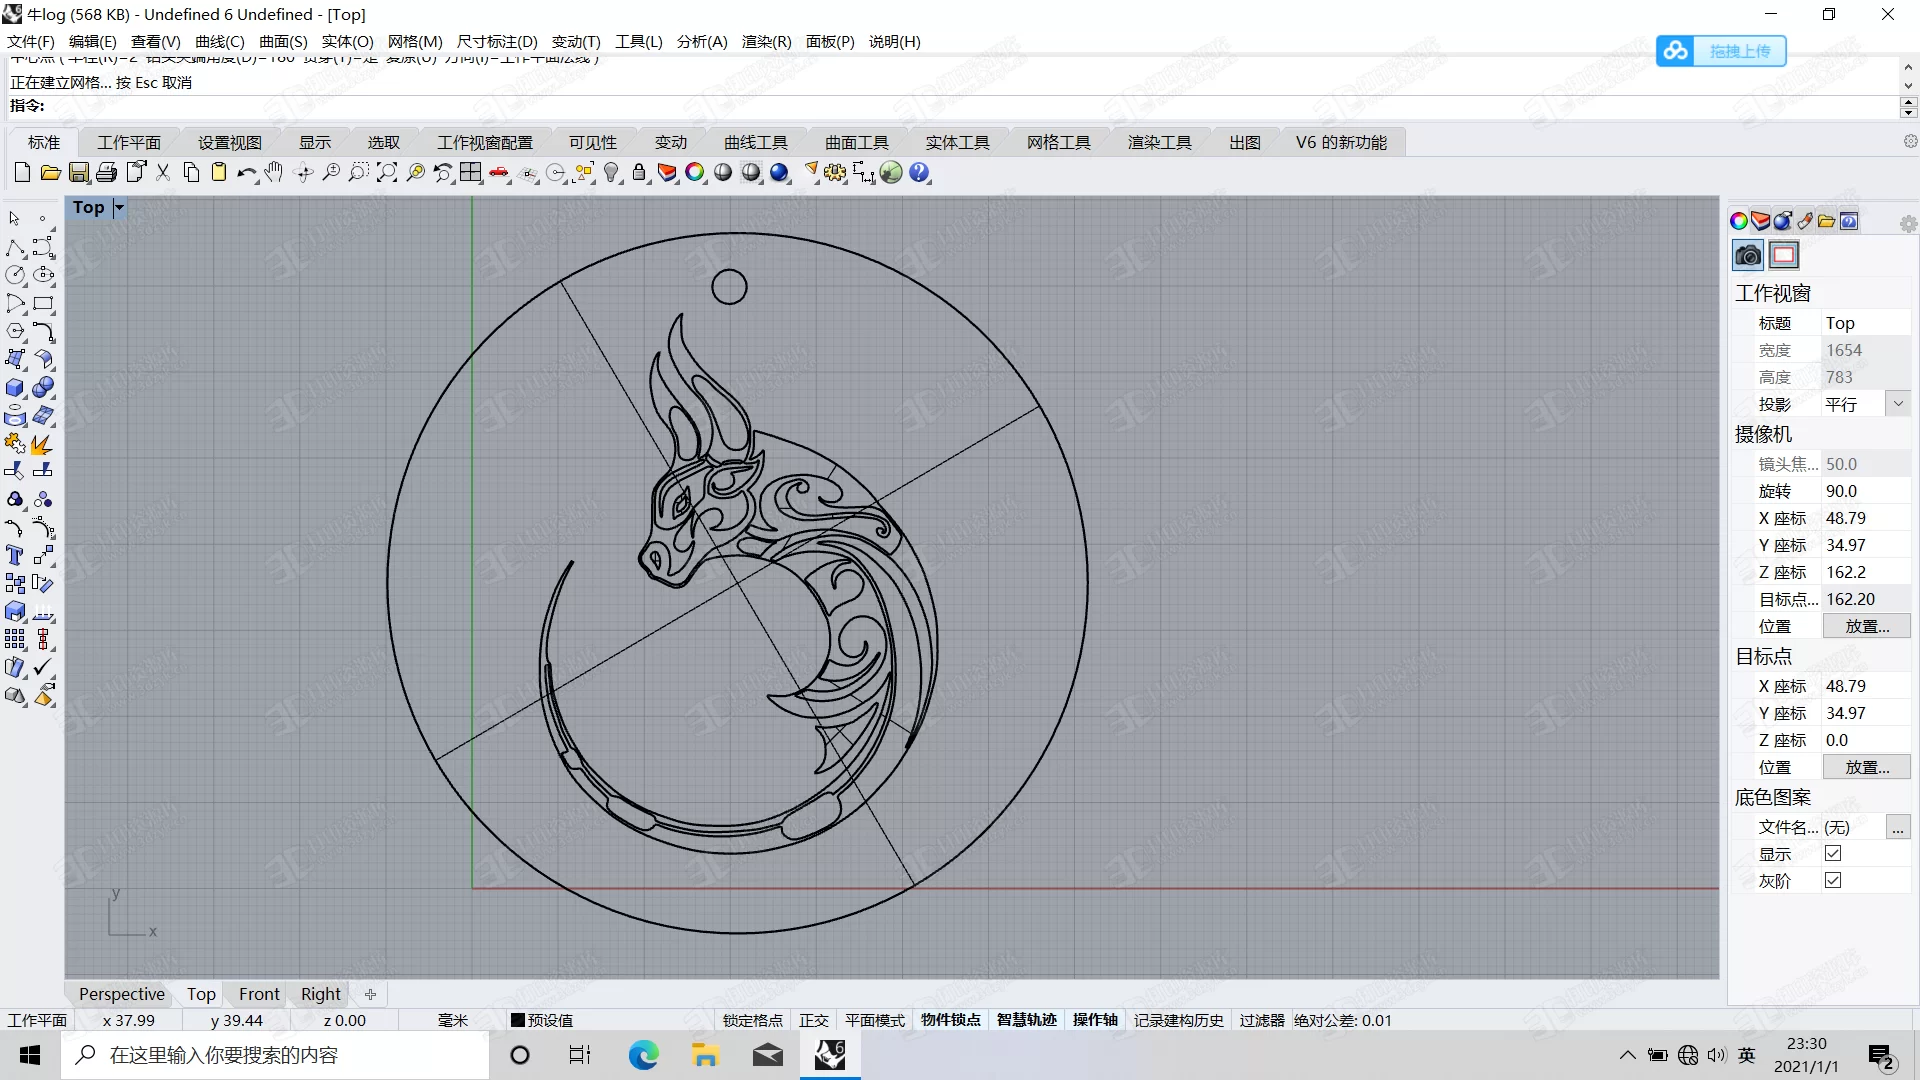Browse wallpaper file with ... button
This screenshot has height=1080, width=1920.
1897,827
